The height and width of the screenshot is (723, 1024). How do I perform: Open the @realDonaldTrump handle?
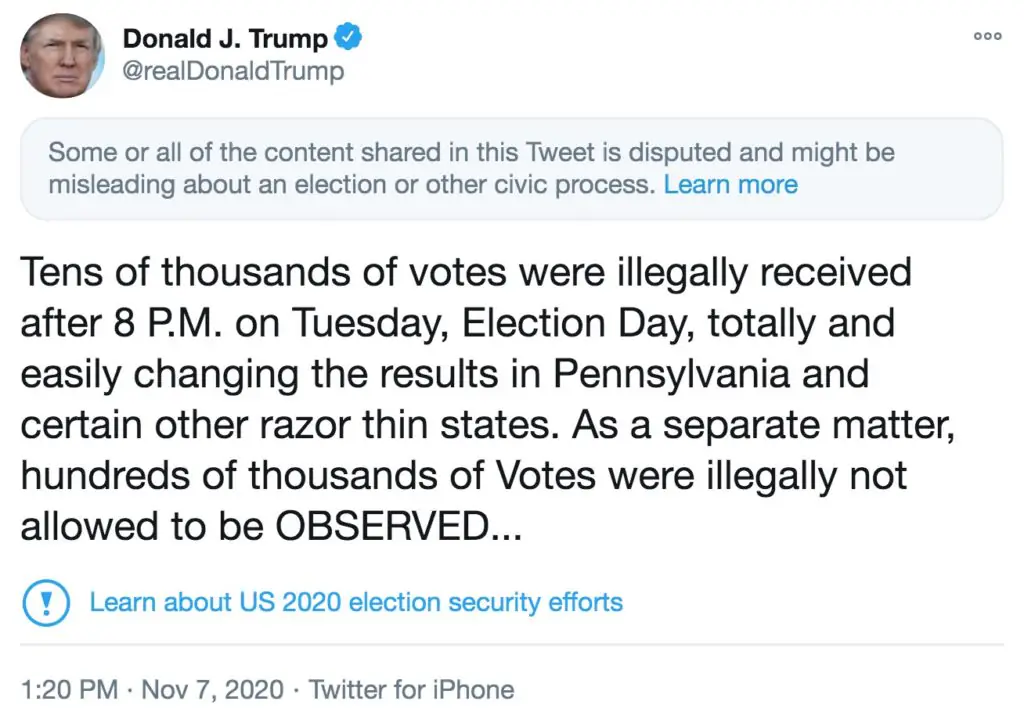point(233,71)
